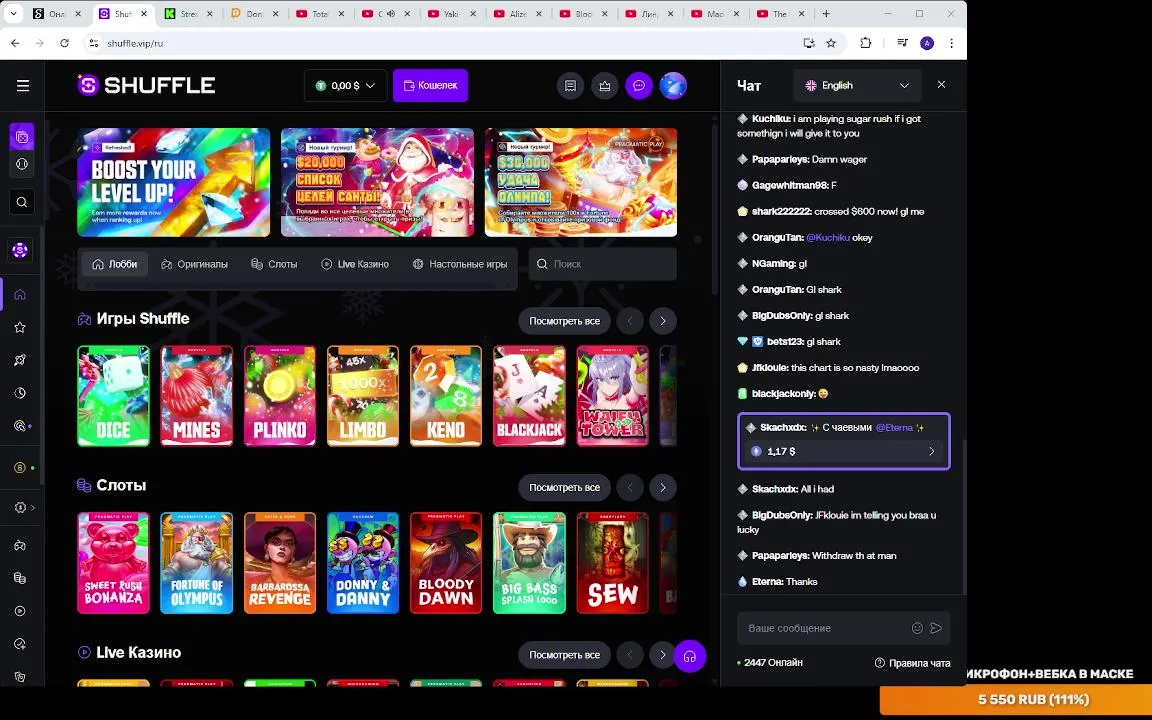Toggle the purple chat bubble icon
1152x720 pixels.
[x=639, y=86]
